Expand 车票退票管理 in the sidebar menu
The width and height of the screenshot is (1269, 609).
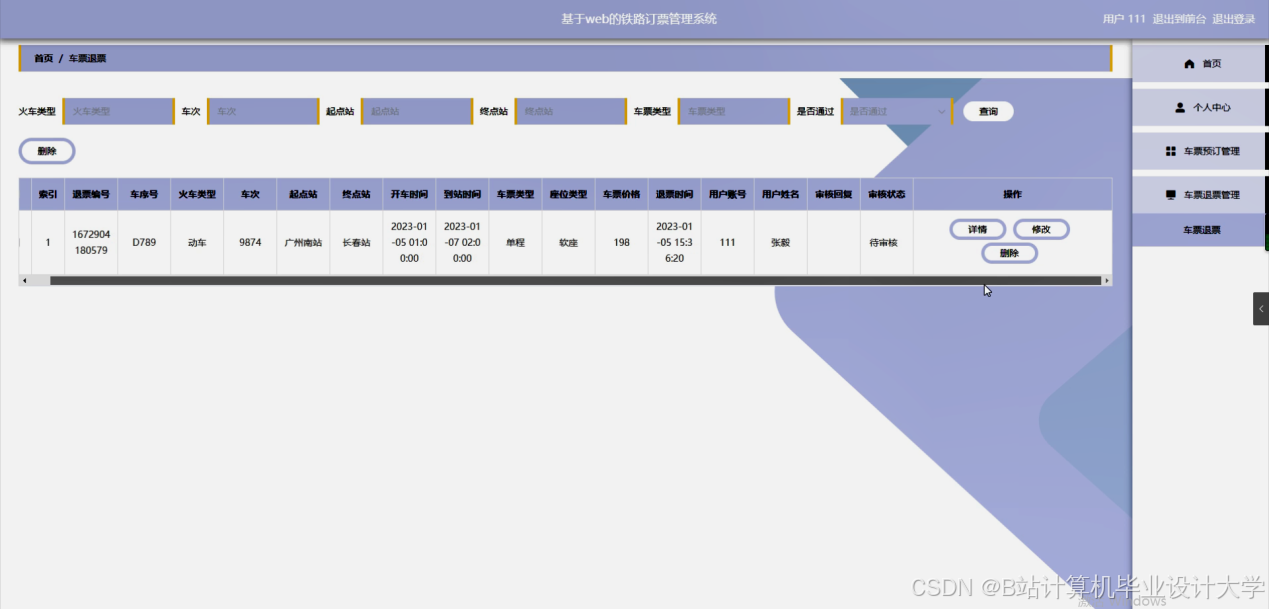[1198, 195]
